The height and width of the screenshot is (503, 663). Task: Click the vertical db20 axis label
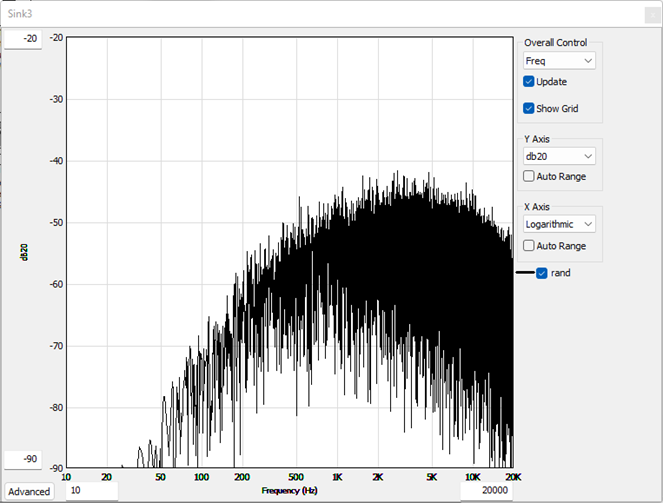click(x=23, y=254)
